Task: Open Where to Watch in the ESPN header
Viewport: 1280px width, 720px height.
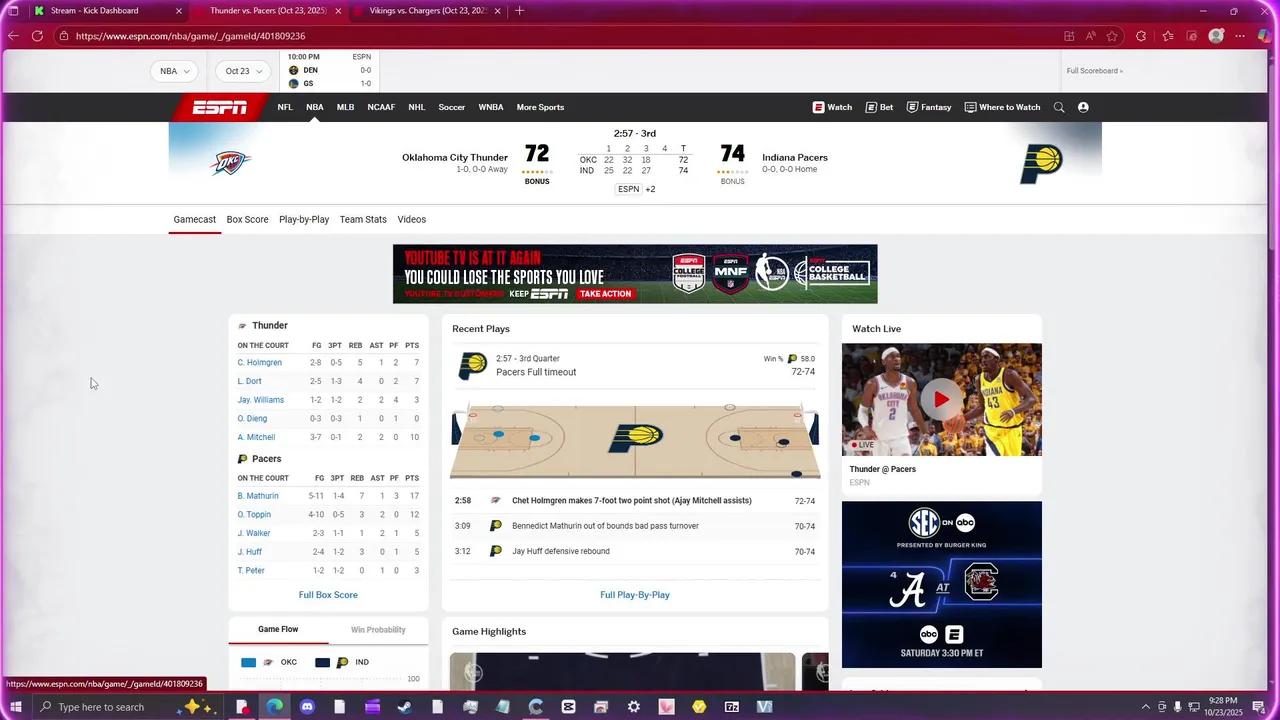Action: click(1002, 107)
